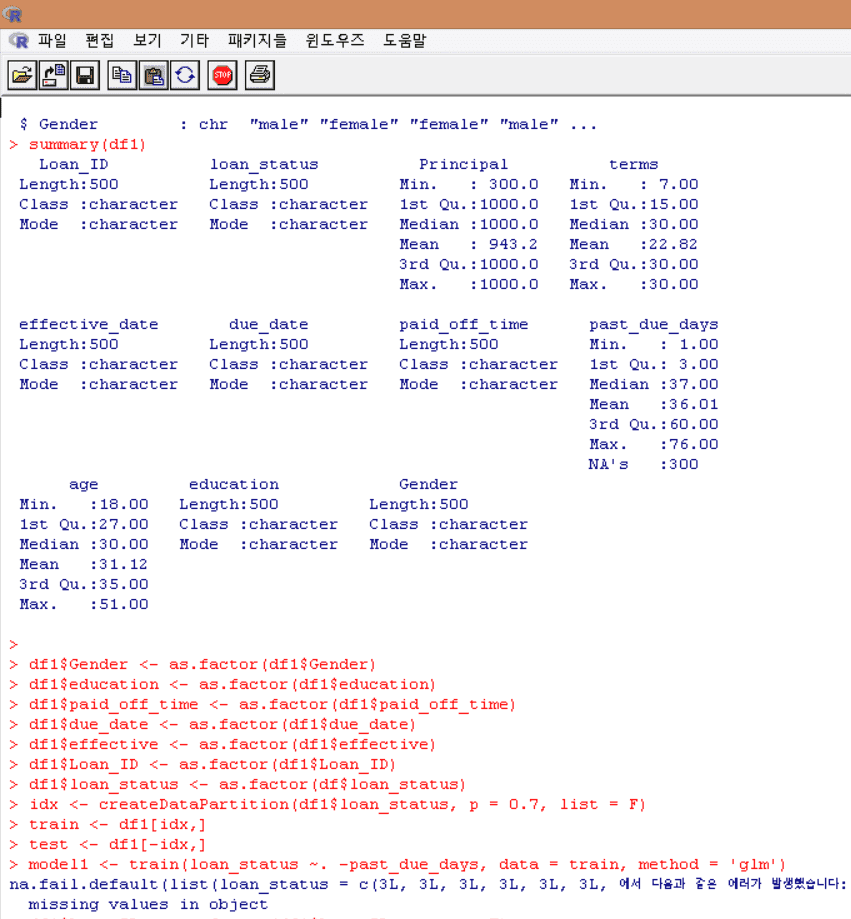
Task: Stop current computation with STOP icon
Action: (x=222, y=76)
